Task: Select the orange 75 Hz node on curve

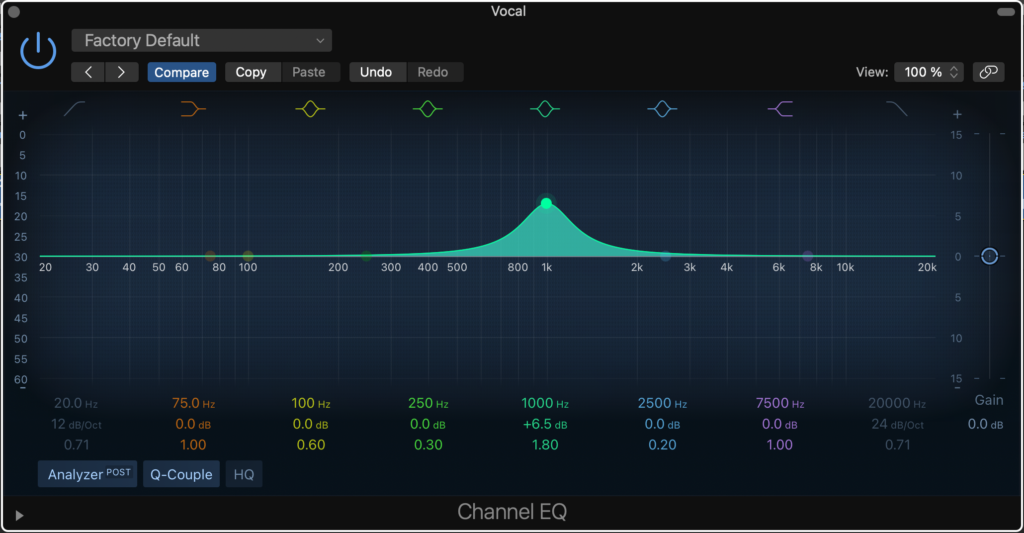Action: (210, 256)
